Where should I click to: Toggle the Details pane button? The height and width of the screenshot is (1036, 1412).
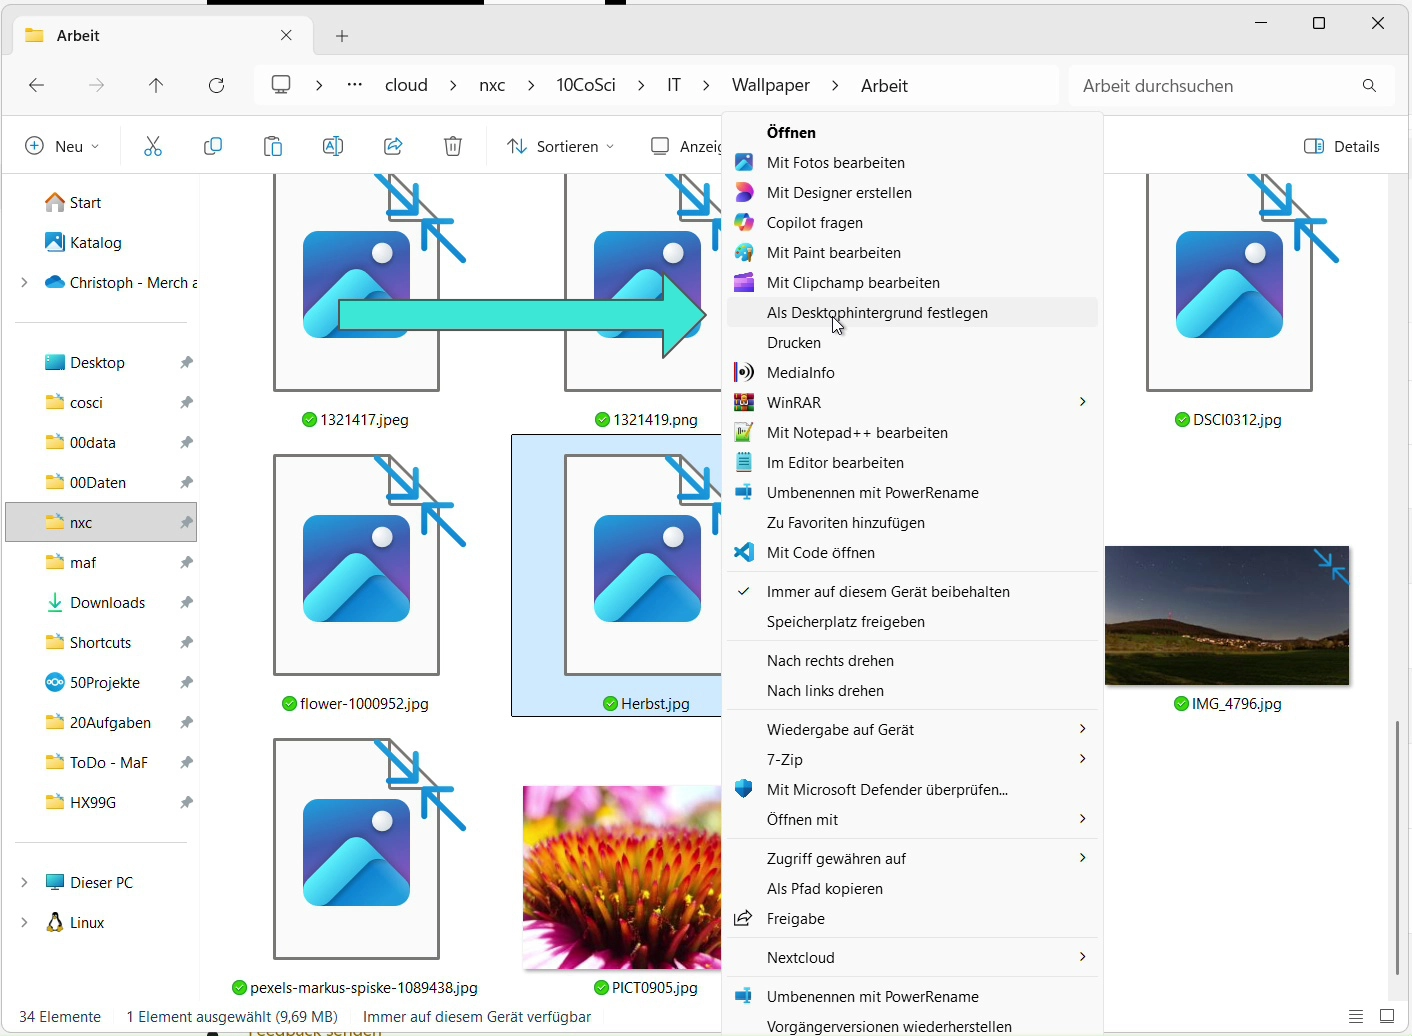1343,146
